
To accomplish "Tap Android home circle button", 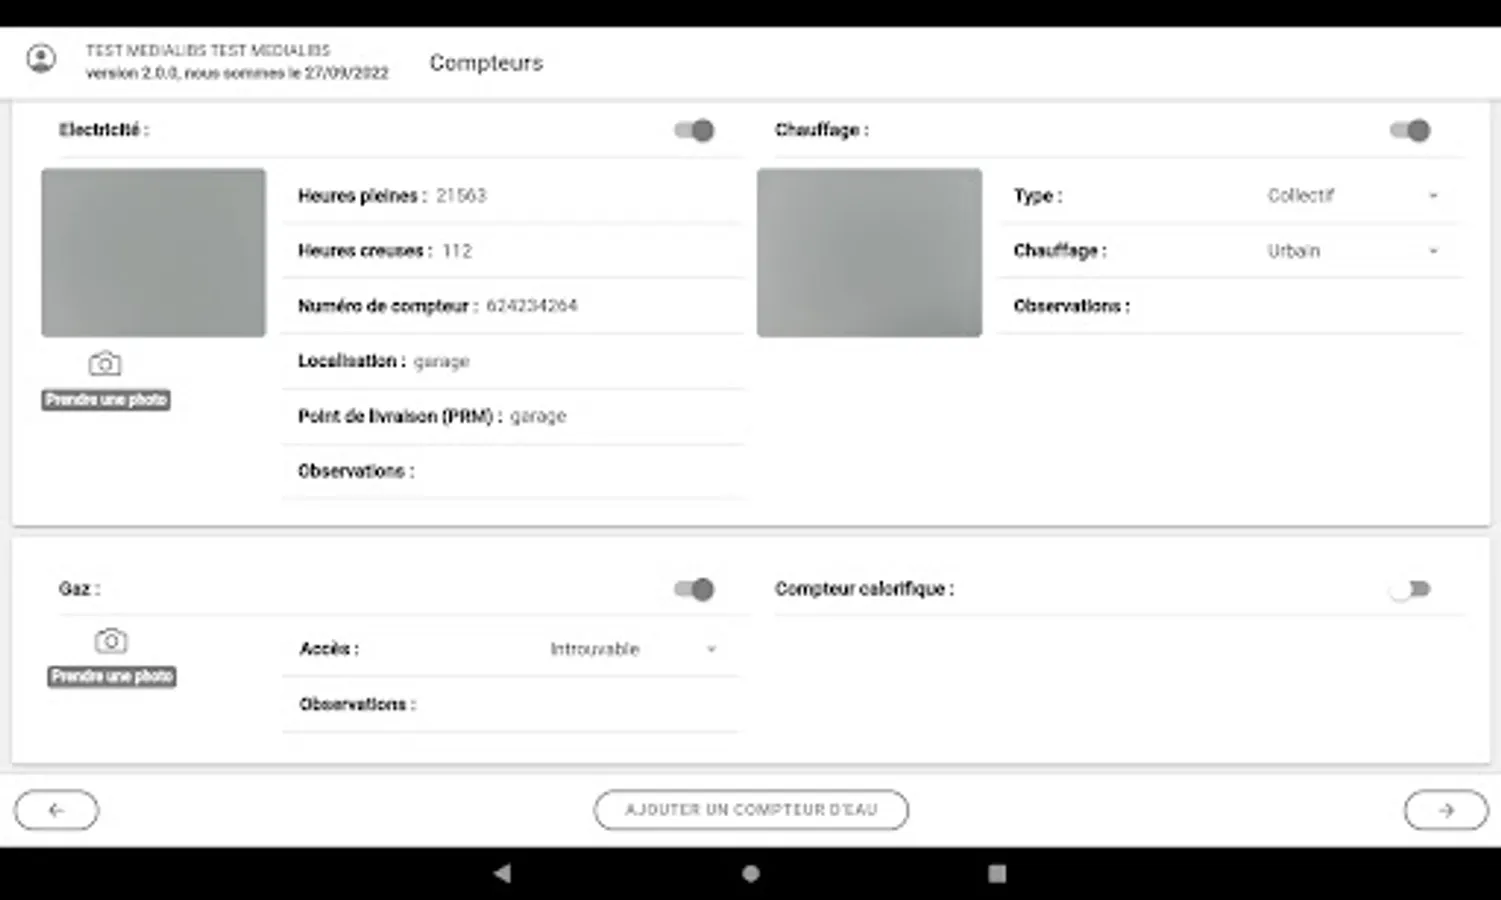I will point(751,873).
